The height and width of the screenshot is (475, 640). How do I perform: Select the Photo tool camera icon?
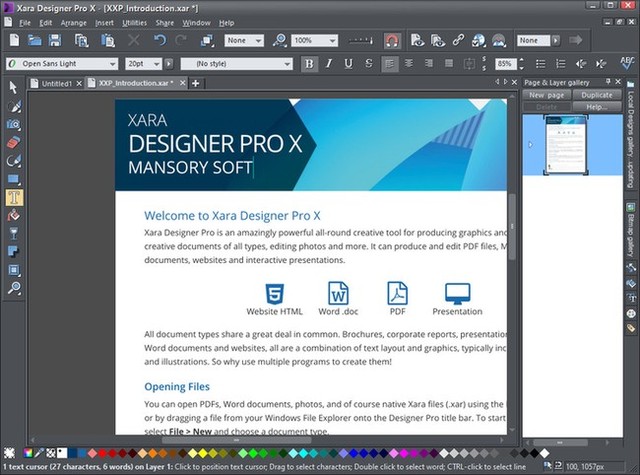pos(13,124)
